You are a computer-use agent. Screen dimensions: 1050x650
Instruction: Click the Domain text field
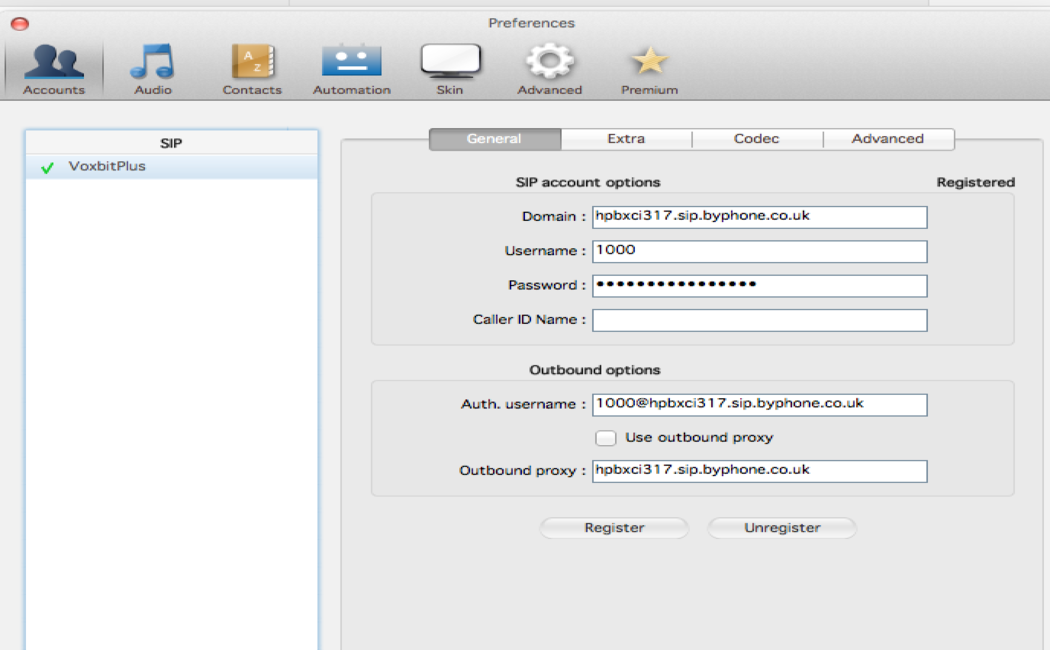[x=759, y=217]
